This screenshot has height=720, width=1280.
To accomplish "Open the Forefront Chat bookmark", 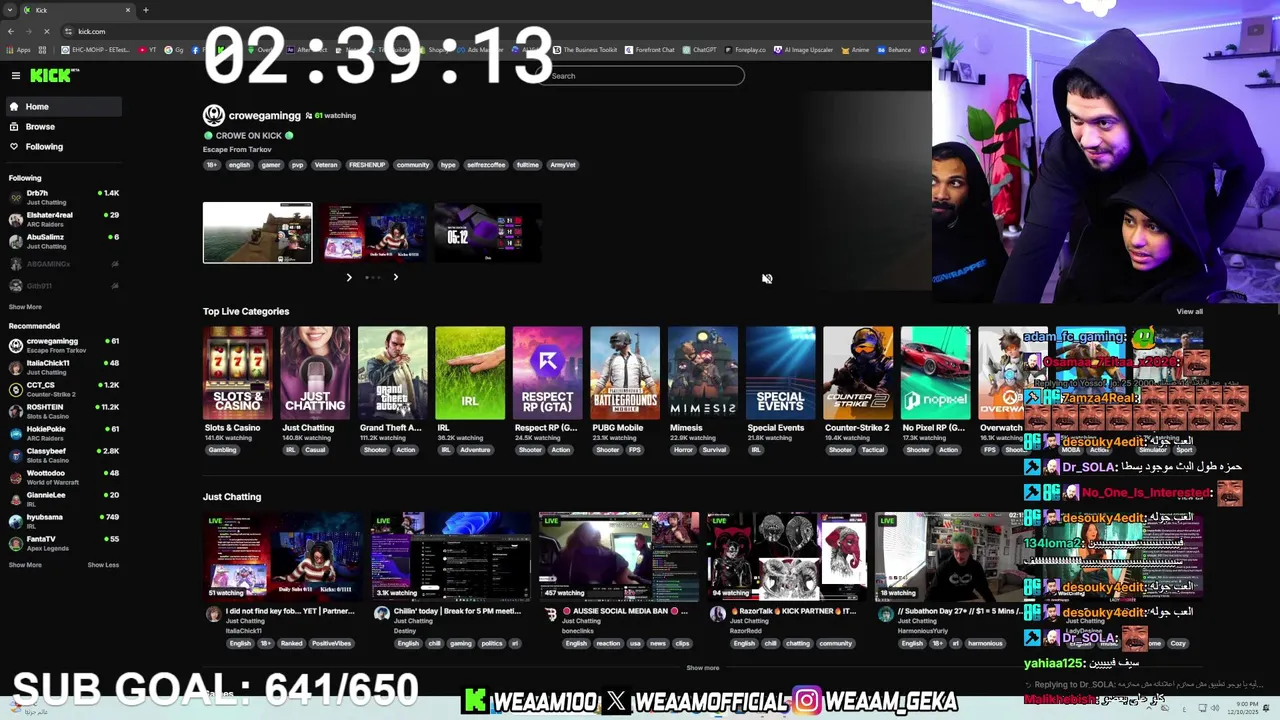I will [x=650, y=50].
